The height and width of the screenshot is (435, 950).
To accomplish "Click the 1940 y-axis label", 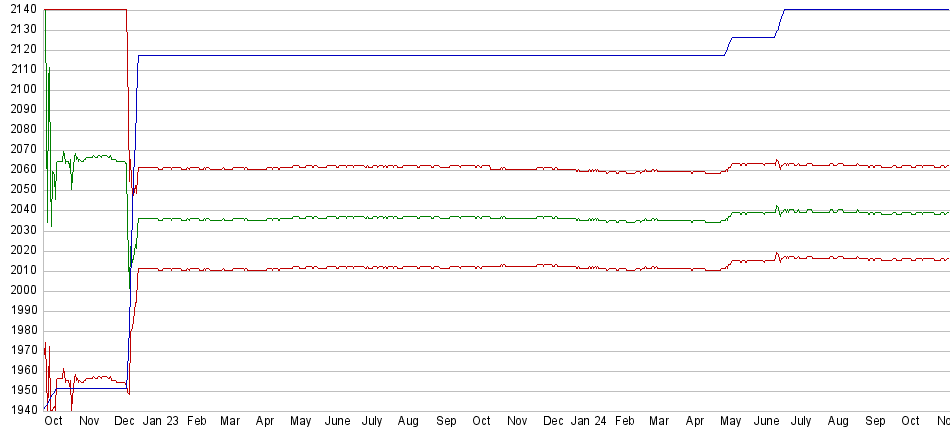I will point(20,411).
